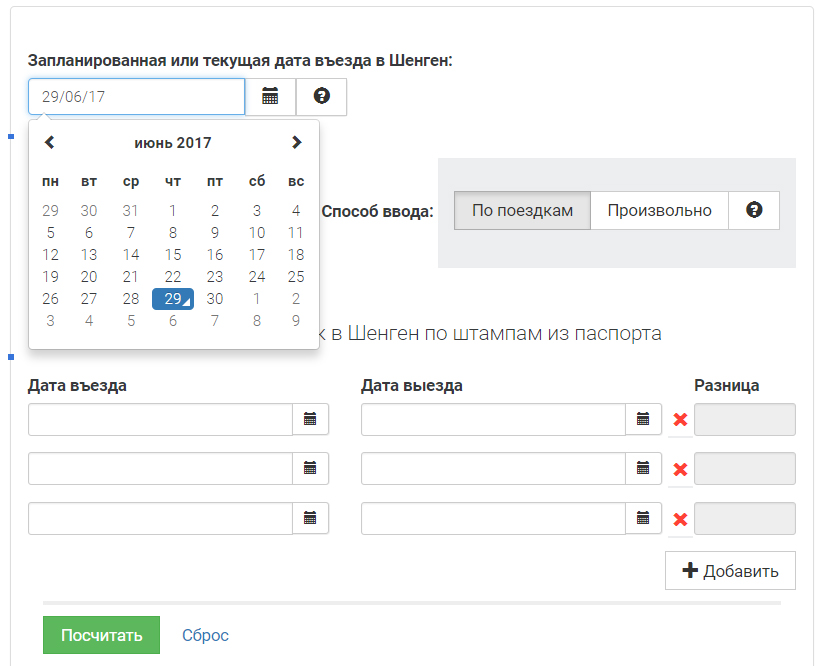
Task: Click help icon beside the entry date calendar button
Action: tap(321, 97)
